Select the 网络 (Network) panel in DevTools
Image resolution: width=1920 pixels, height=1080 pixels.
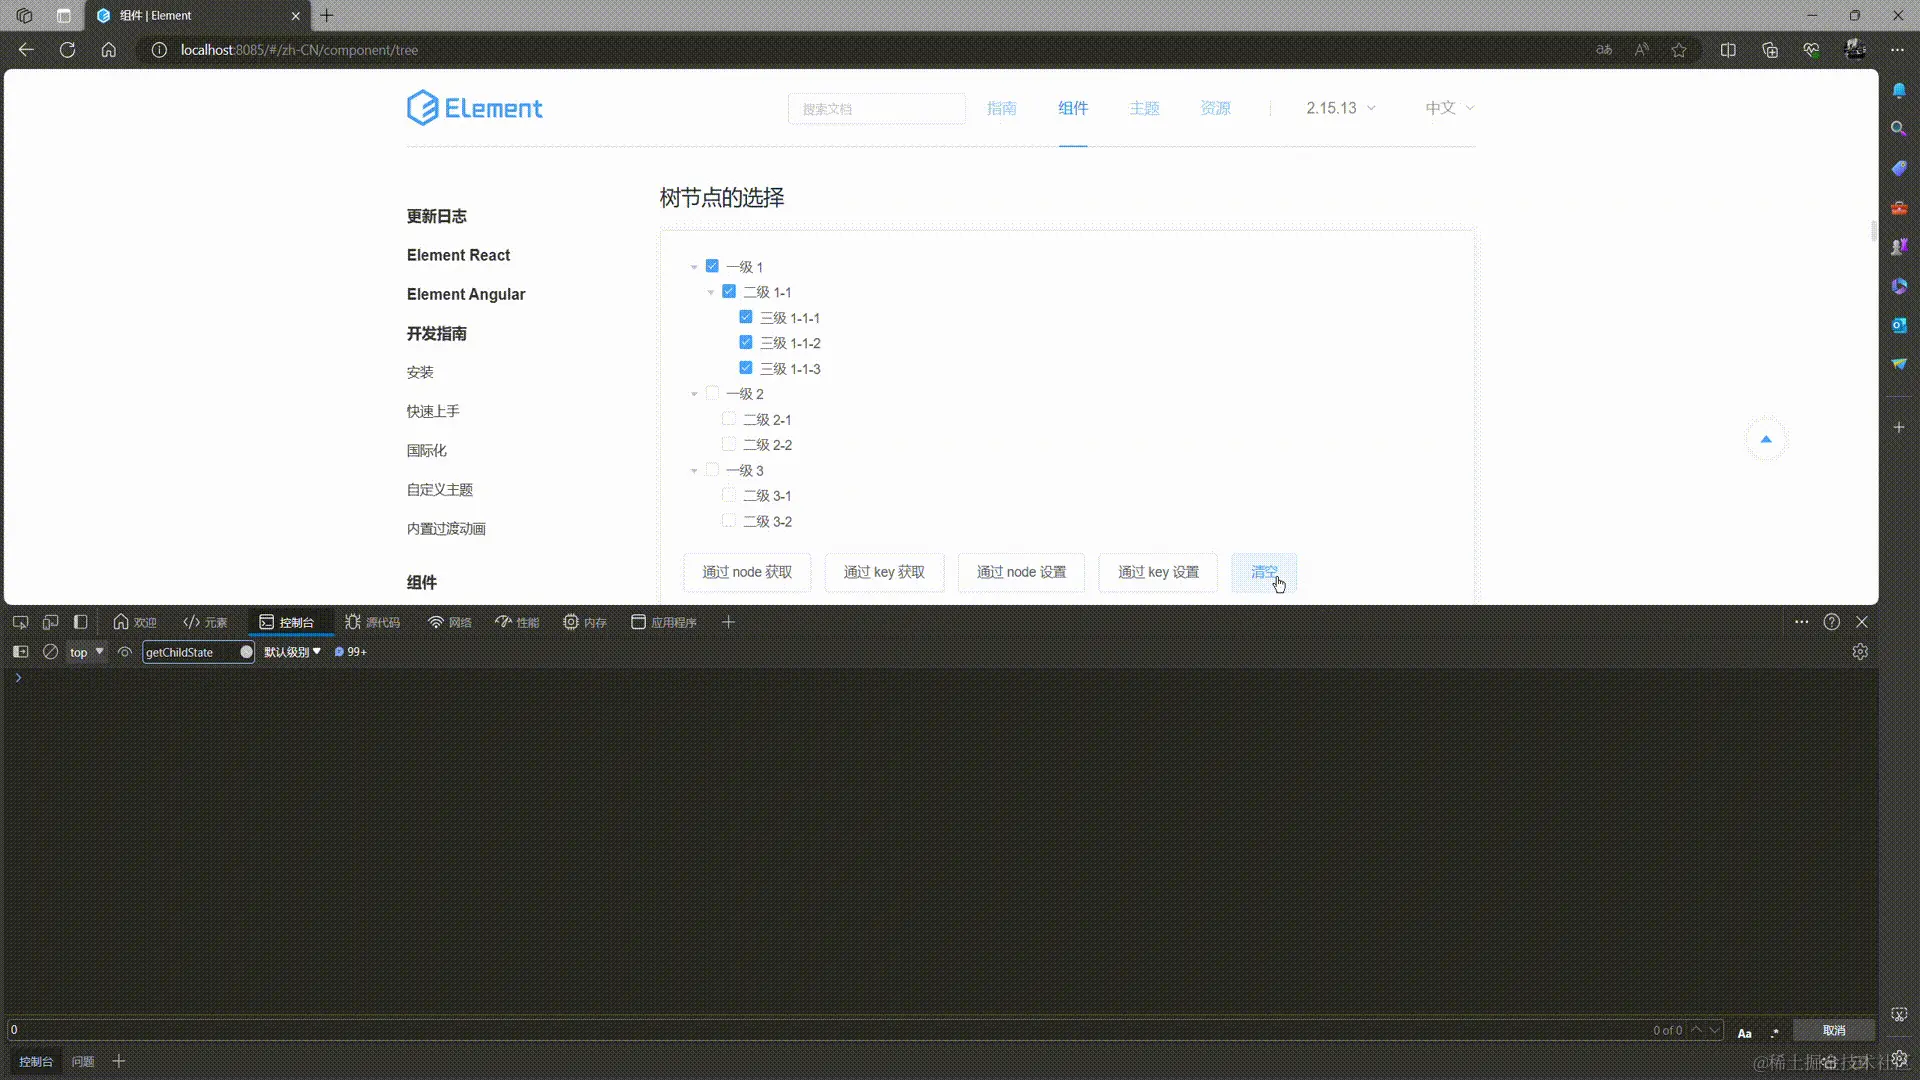click(449, 621)
